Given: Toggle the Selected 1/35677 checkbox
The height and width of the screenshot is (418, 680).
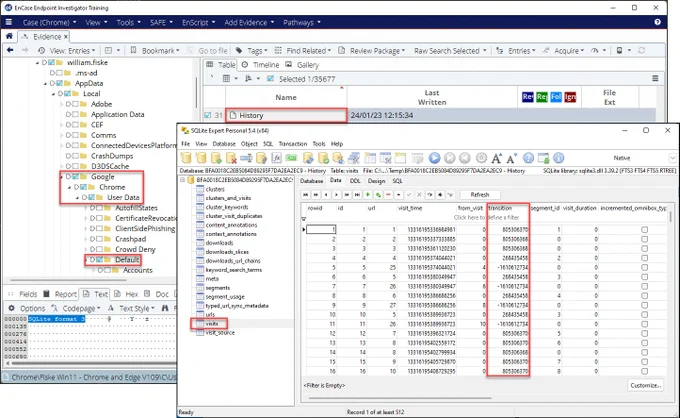Looking at the screenshot, I should click(x=271, y=78).
